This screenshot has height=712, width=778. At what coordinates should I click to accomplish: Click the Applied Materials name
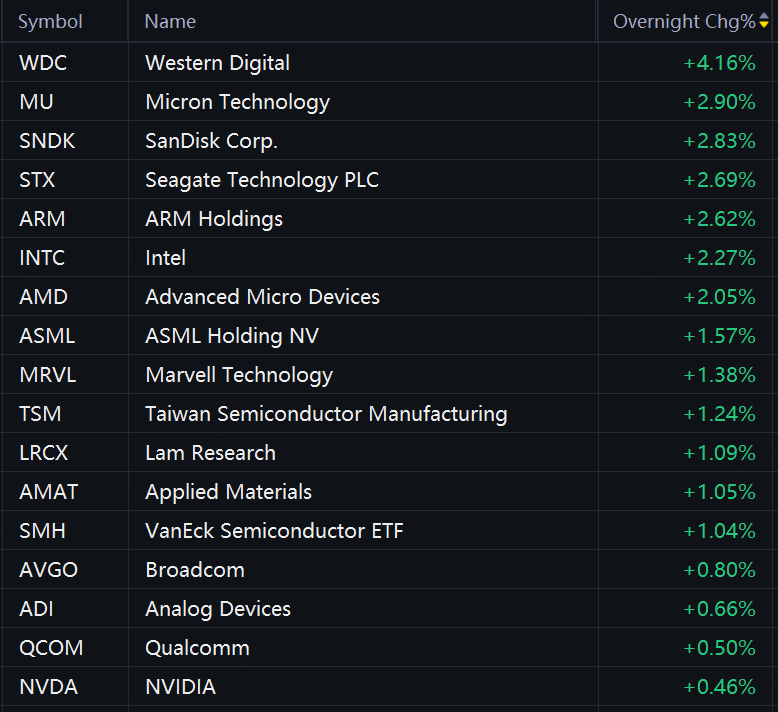tap(228, 492)
